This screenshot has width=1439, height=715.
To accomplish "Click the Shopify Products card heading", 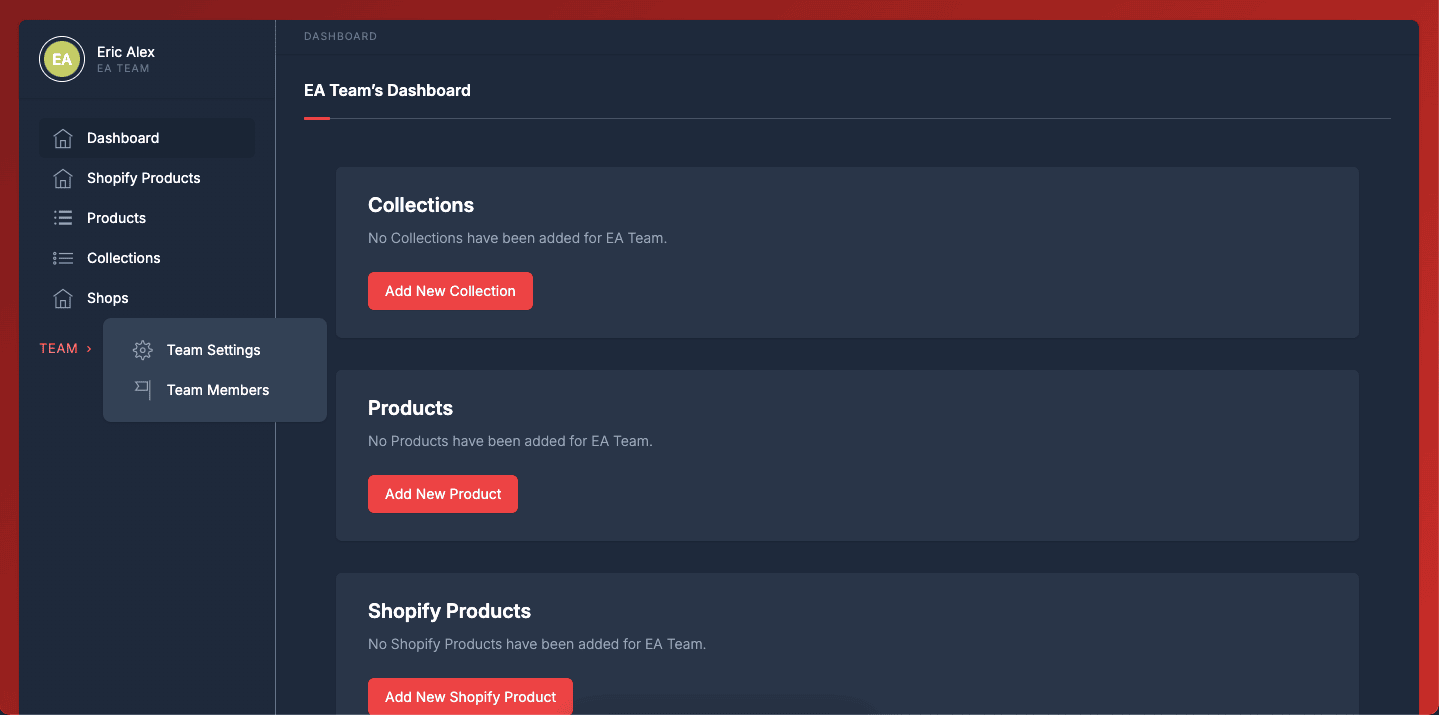I will coord(449,611).
